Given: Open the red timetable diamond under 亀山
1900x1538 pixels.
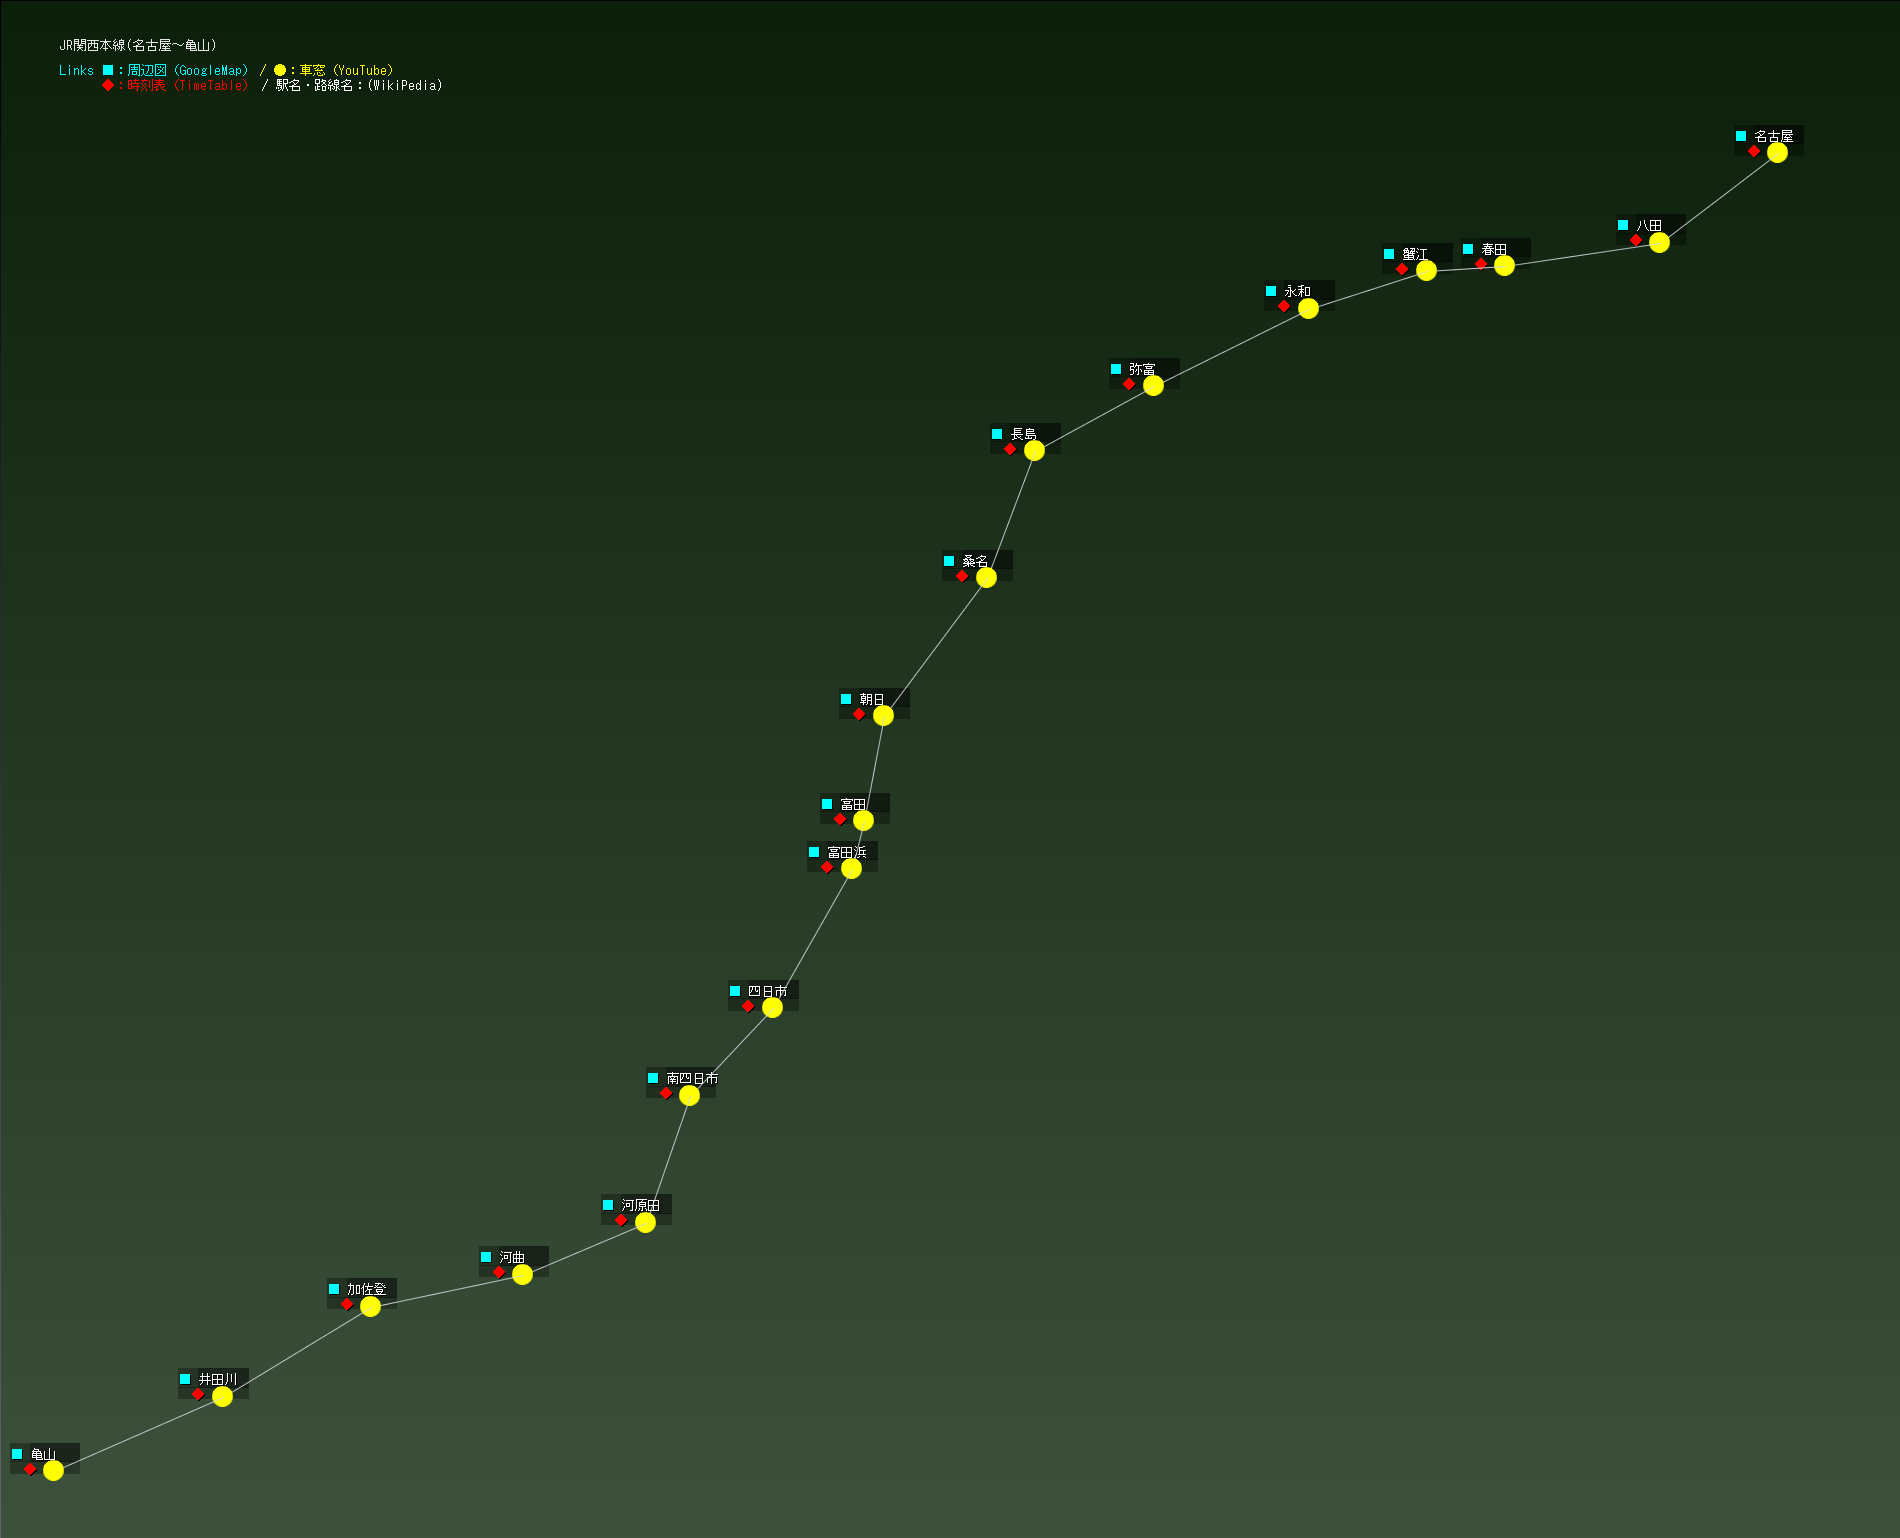Looking at the screenshot, I should 30,1469.
